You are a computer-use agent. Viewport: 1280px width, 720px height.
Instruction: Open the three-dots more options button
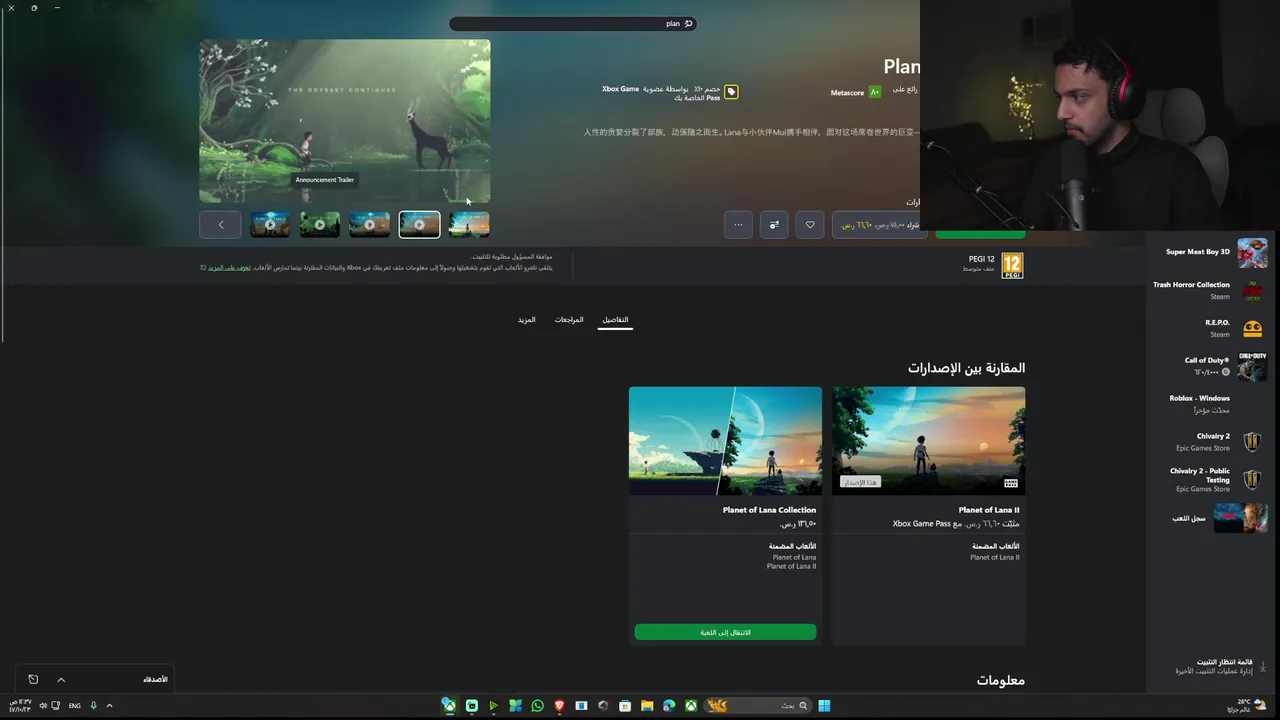(738, 224)
